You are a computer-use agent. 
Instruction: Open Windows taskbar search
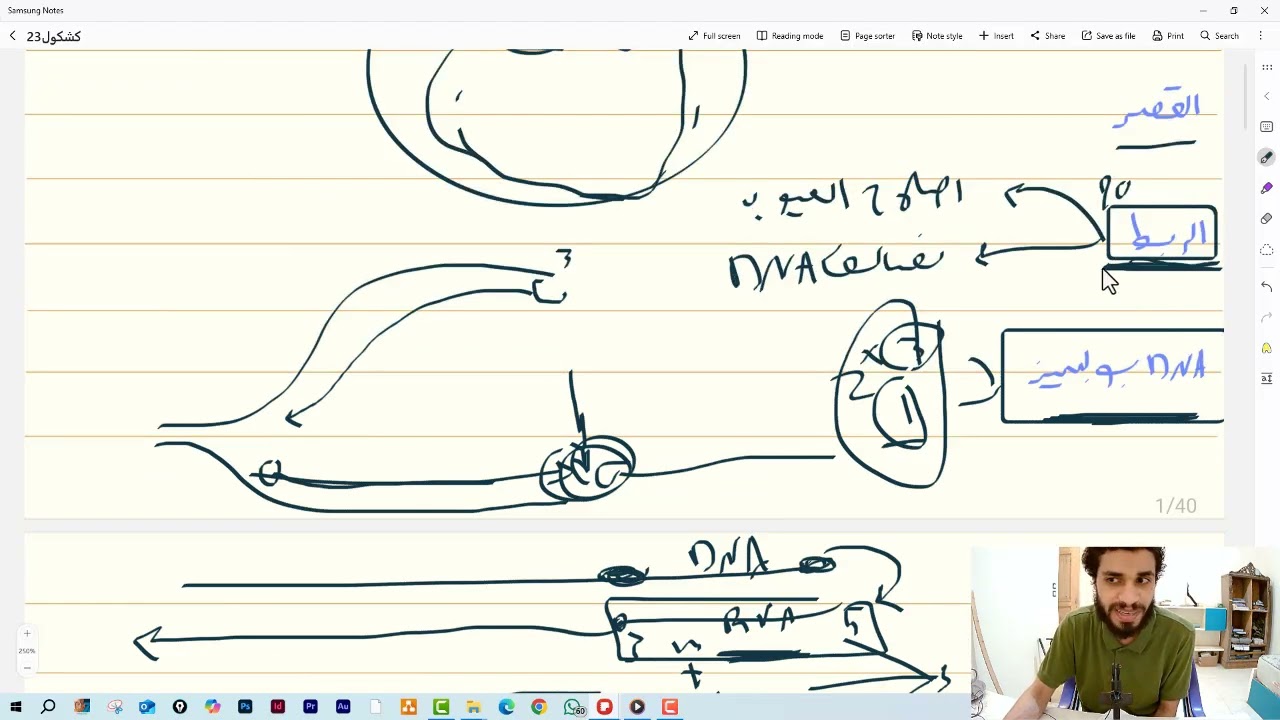tap(48, 707)
